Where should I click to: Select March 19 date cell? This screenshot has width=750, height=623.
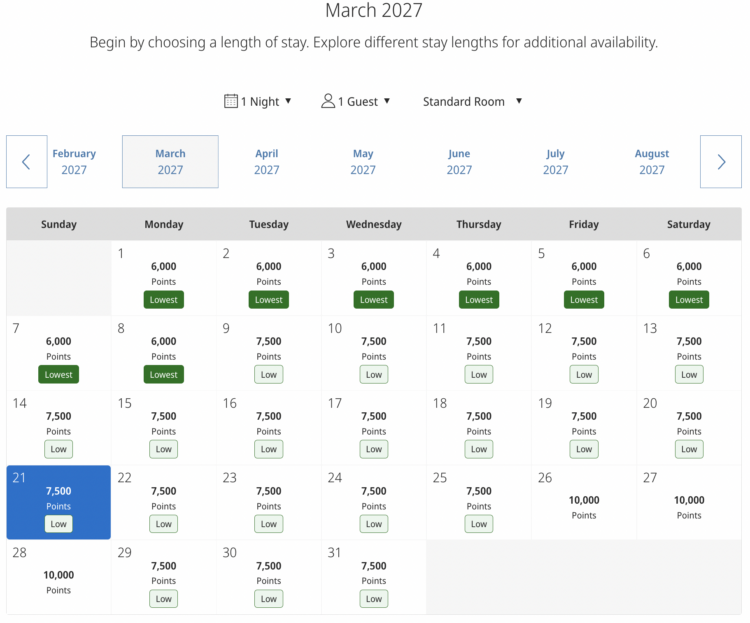584,428
